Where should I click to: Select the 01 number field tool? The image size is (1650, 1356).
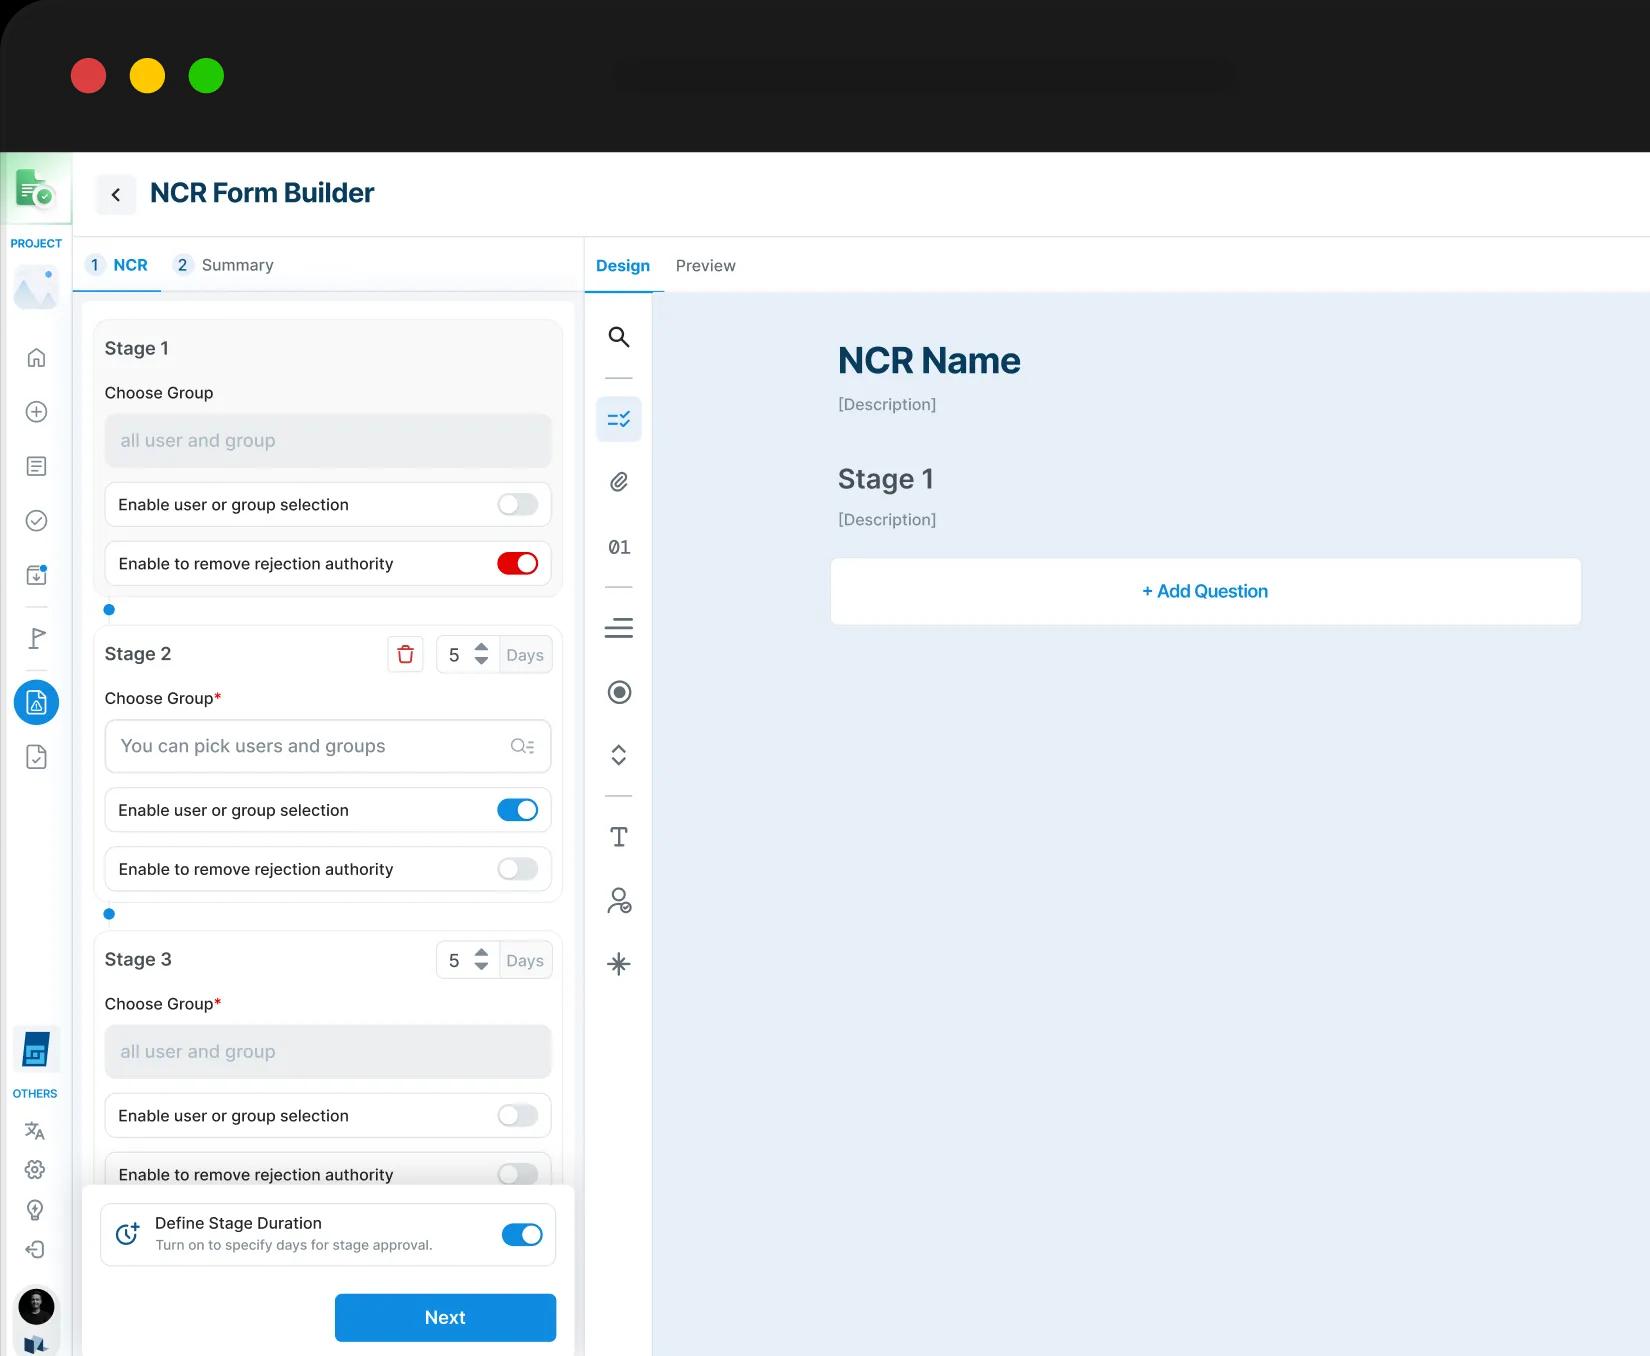coord(619,547)
